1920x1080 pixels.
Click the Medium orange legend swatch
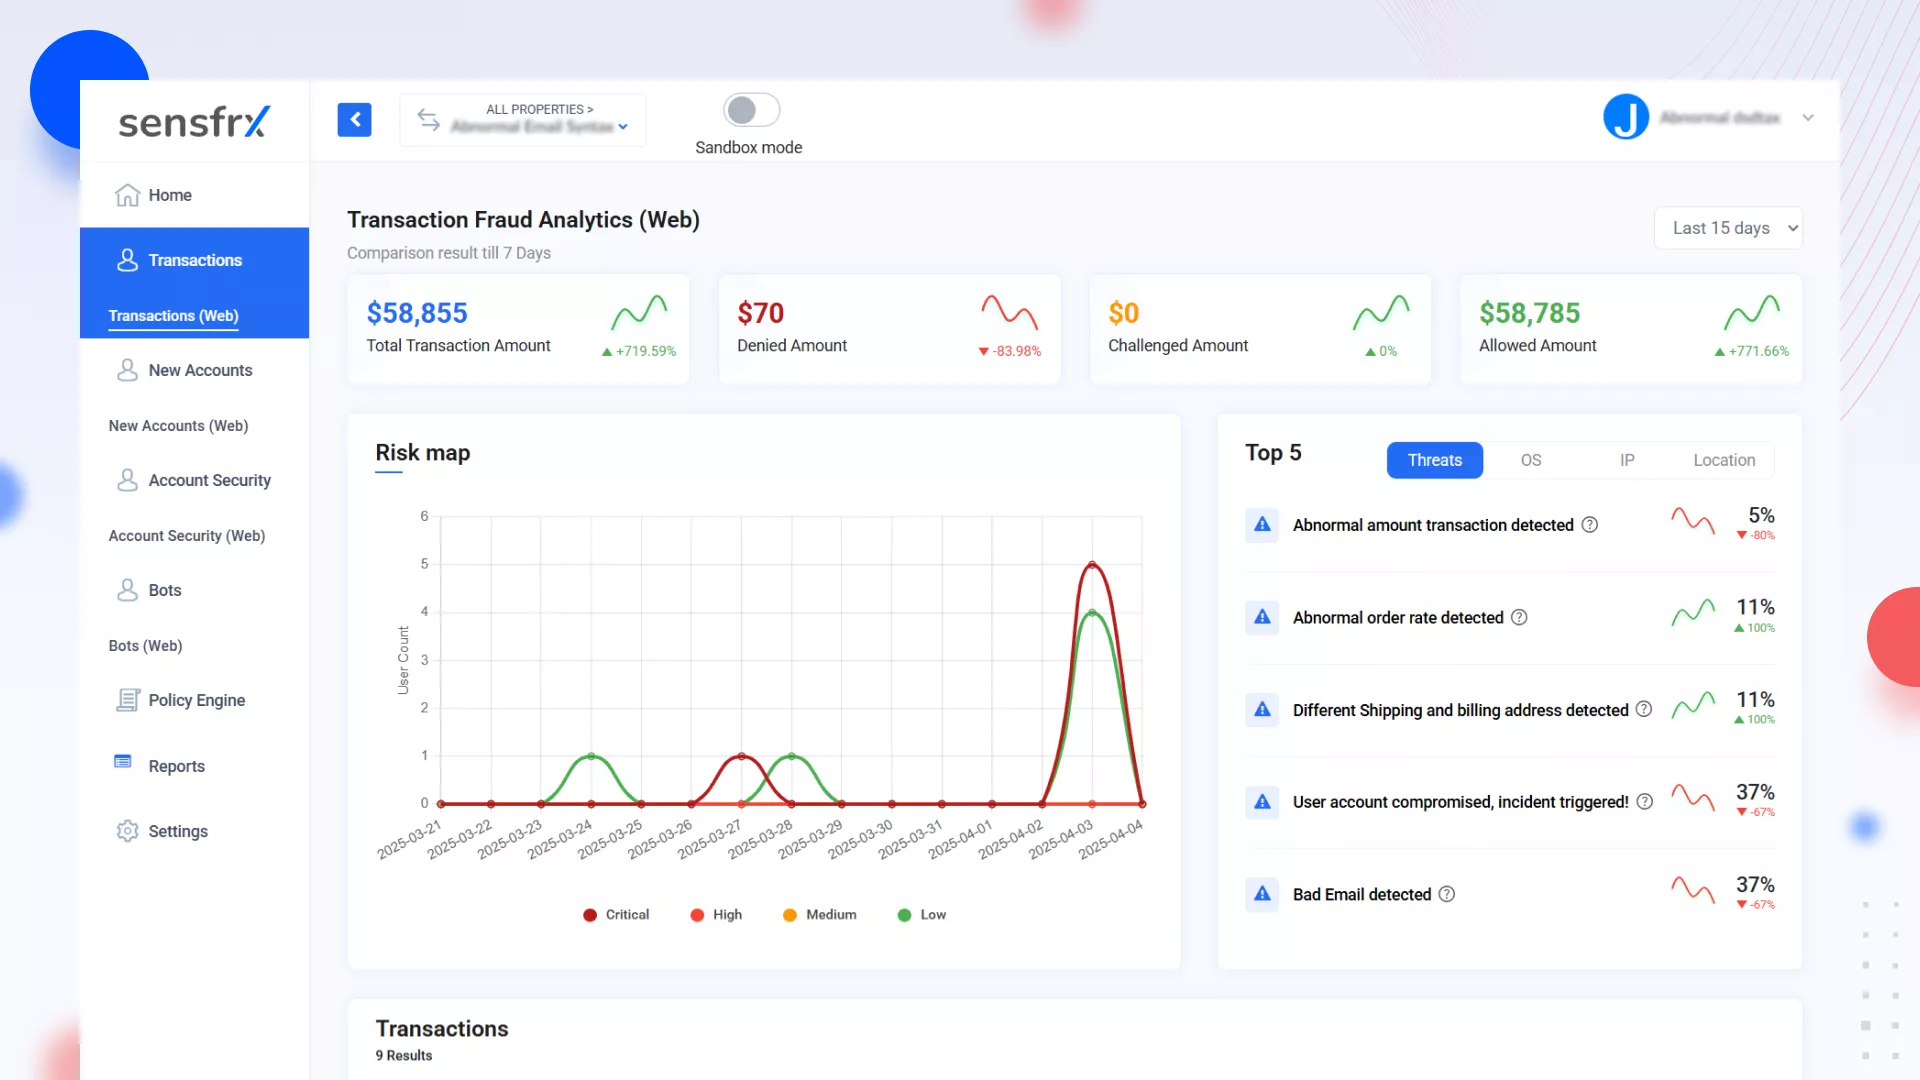(x=790, y=915)
